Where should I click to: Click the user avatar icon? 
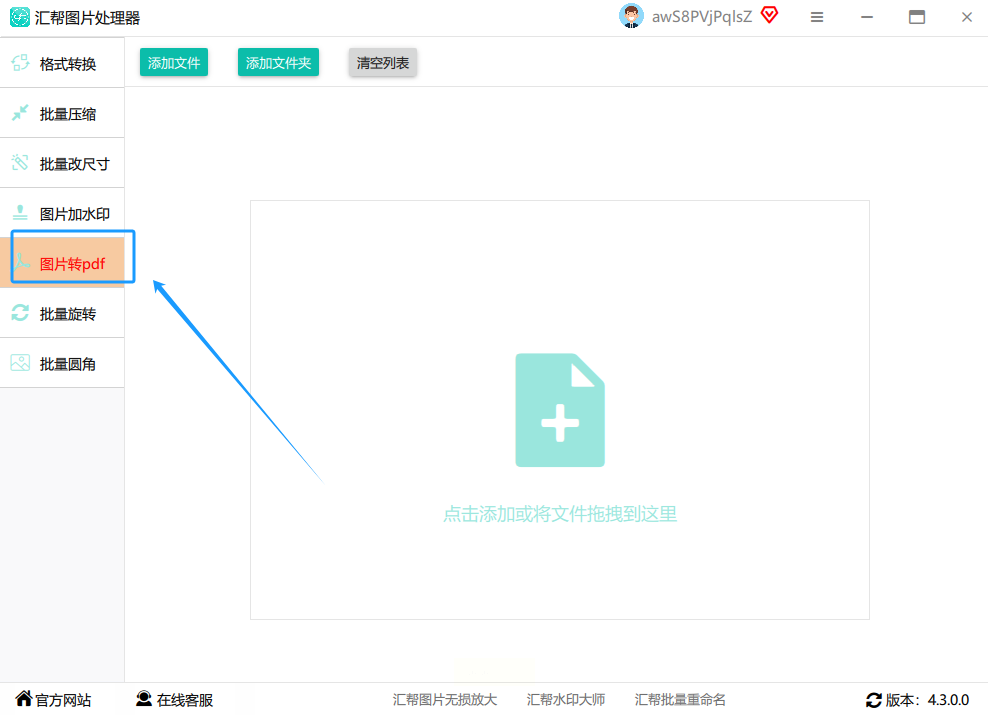(631, 16)
